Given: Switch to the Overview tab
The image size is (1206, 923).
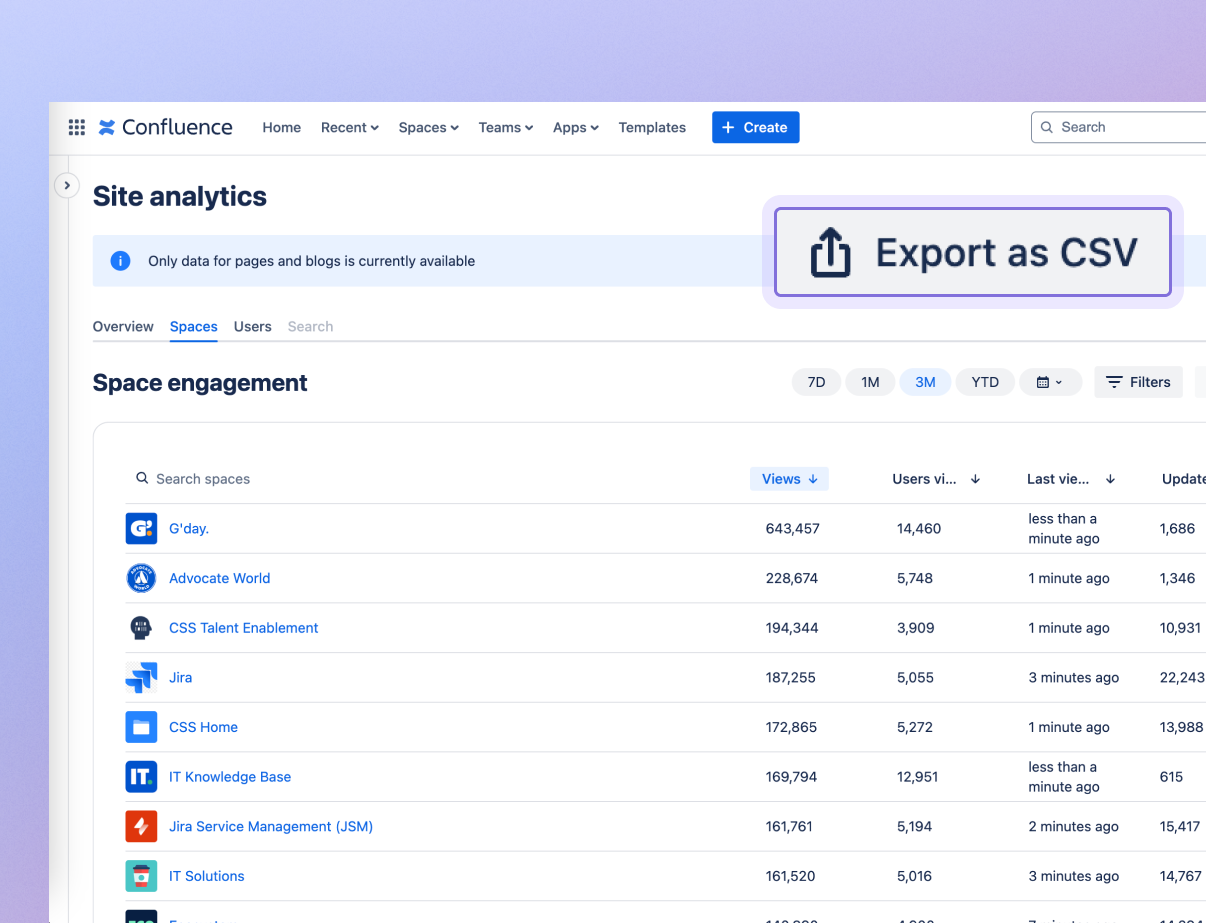Looking at the screenshot, I should pos(122,326).
